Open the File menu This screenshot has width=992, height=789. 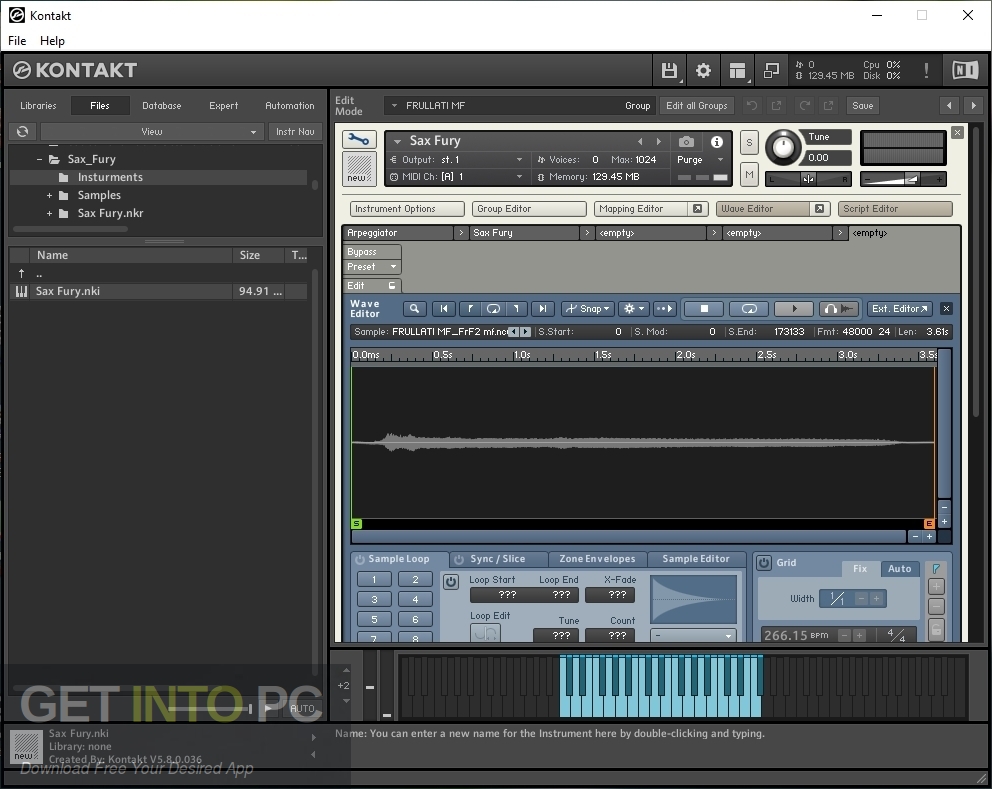17,40
